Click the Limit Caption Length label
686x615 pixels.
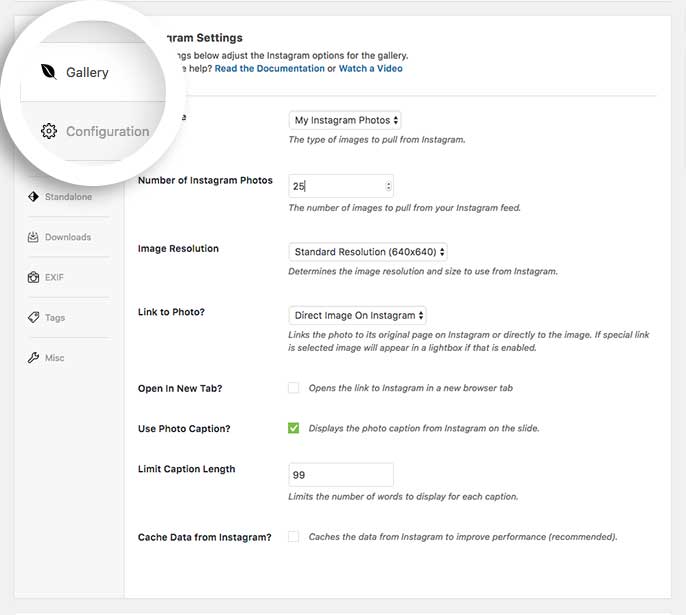[x=186, y=469]
